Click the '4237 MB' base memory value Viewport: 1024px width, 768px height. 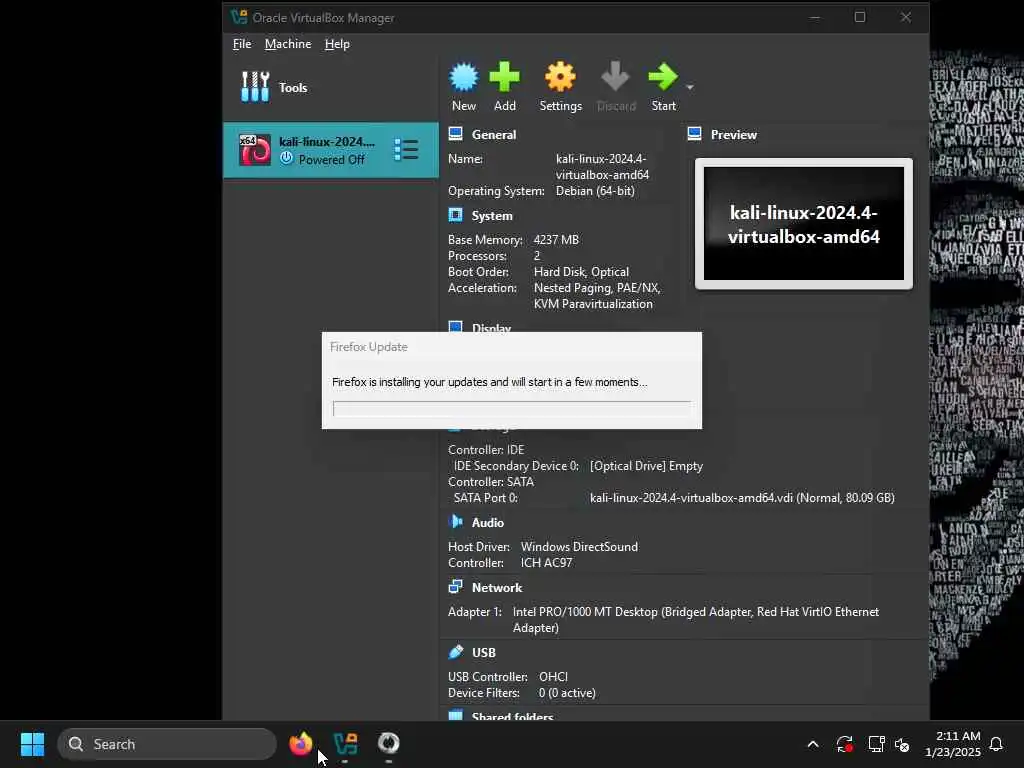[556, 240]
